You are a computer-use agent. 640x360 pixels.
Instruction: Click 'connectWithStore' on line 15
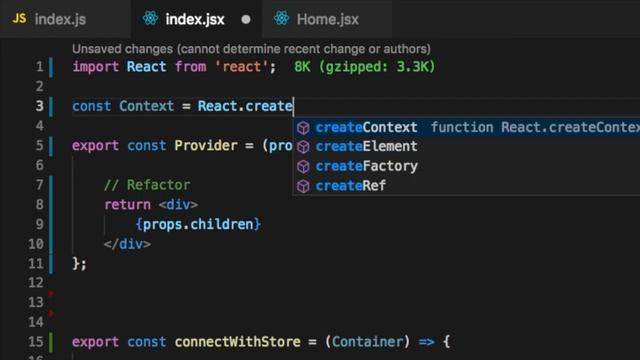pos(238,342)
